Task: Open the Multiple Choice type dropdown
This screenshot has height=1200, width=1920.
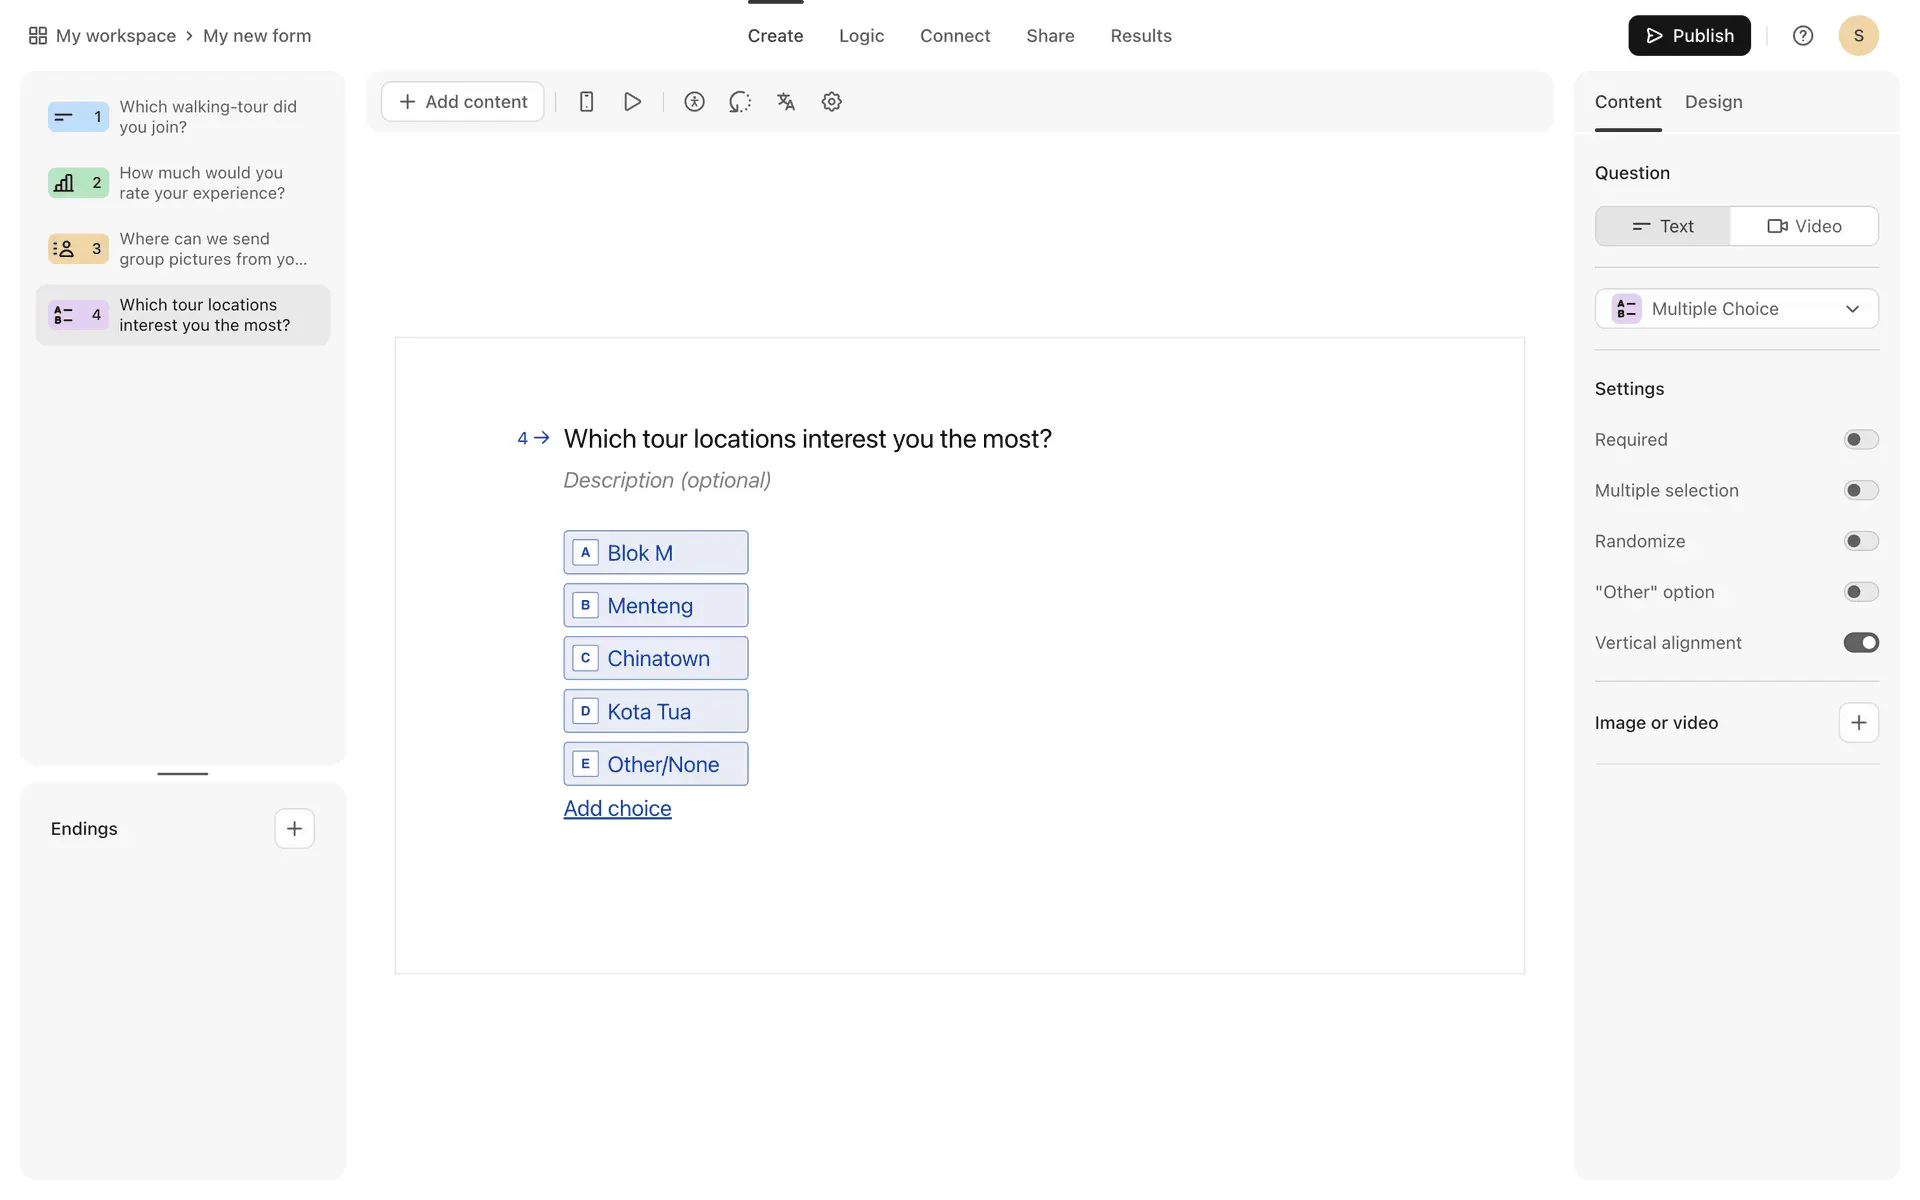Action: click(x=1736, y=309)
